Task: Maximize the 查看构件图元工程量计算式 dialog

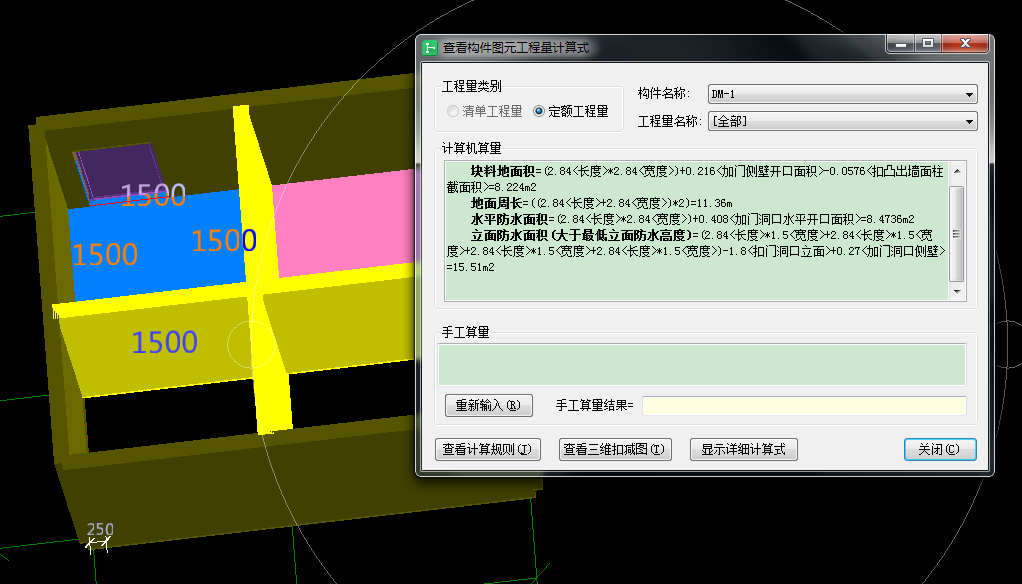Action: click(928, 44)
